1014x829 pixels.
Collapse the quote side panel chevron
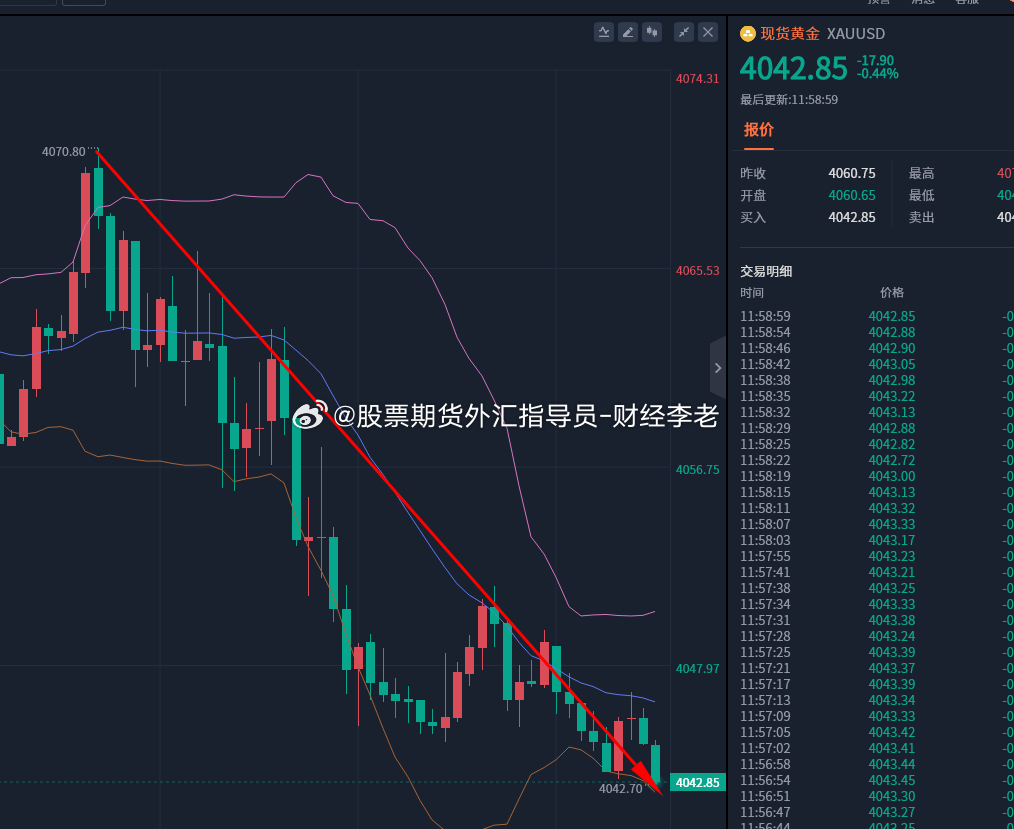click(x=718, y=368)
